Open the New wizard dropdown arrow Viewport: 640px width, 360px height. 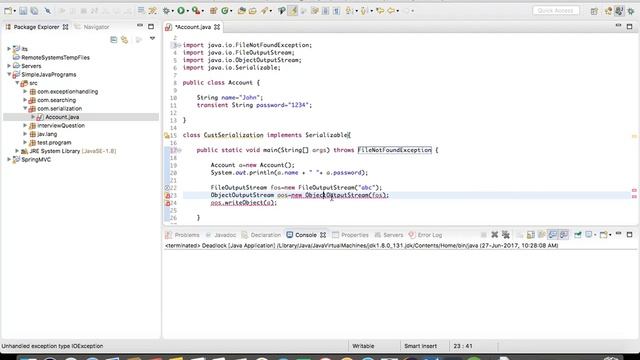pos(14,11)
